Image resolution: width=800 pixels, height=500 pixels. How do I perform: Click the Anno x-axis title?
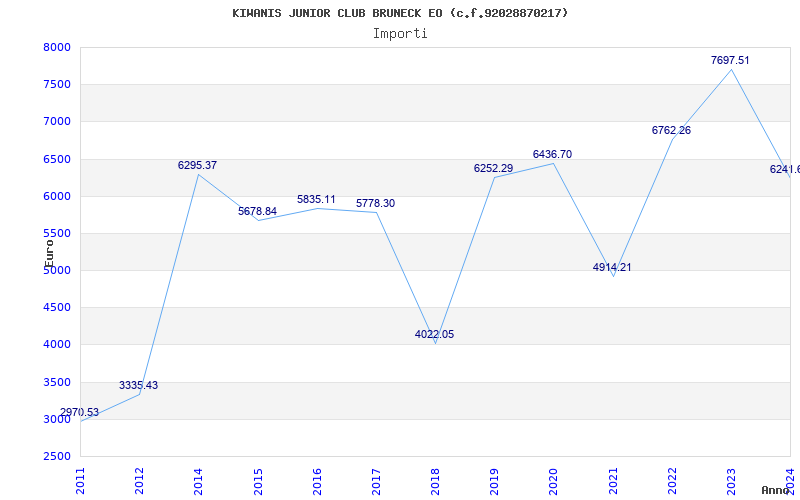click(775, 490)
